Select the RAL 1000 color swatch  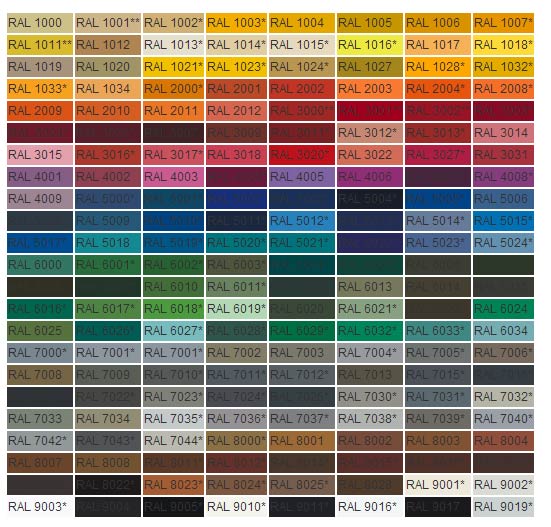click(x=40, y=23)
